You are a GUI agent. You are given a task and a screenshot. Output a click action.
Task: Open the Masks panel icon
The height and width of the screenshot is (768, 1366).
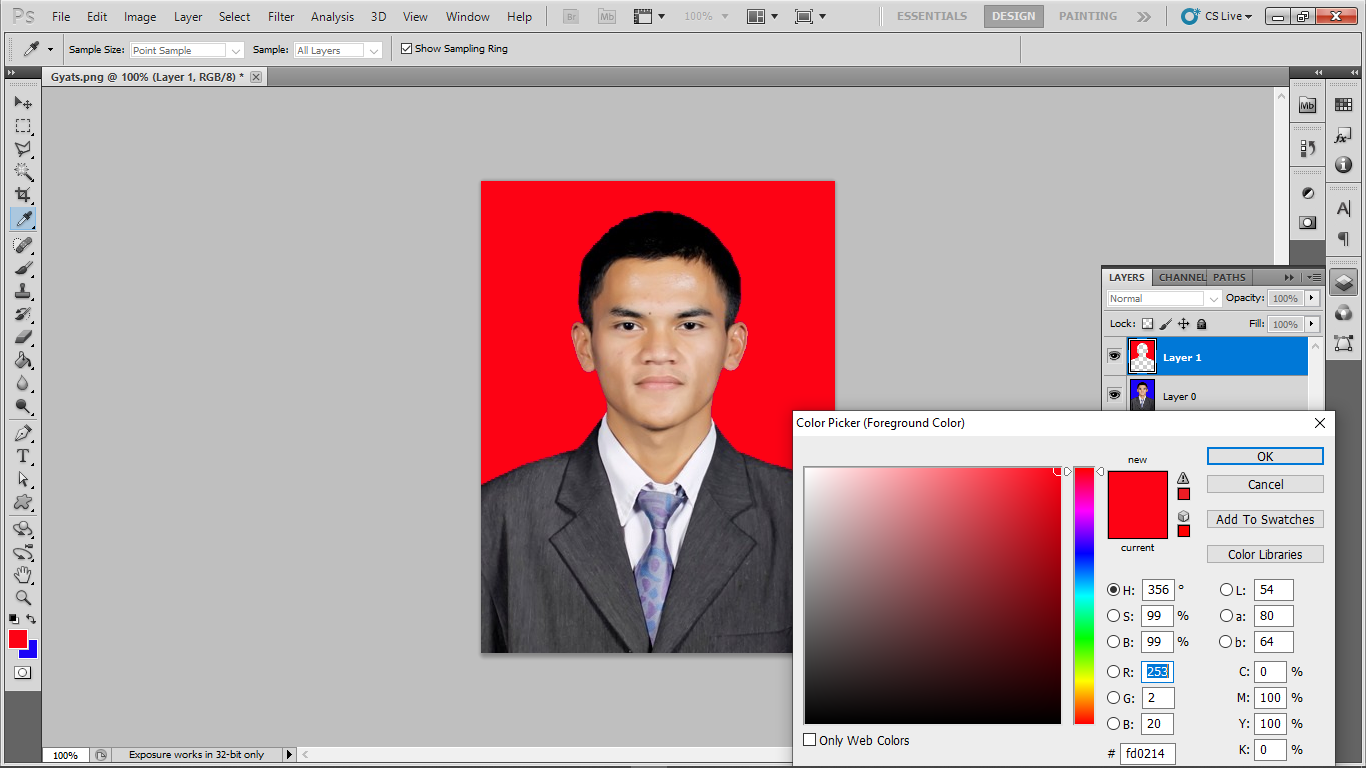pyautogui.click(x=1307, y=222)
